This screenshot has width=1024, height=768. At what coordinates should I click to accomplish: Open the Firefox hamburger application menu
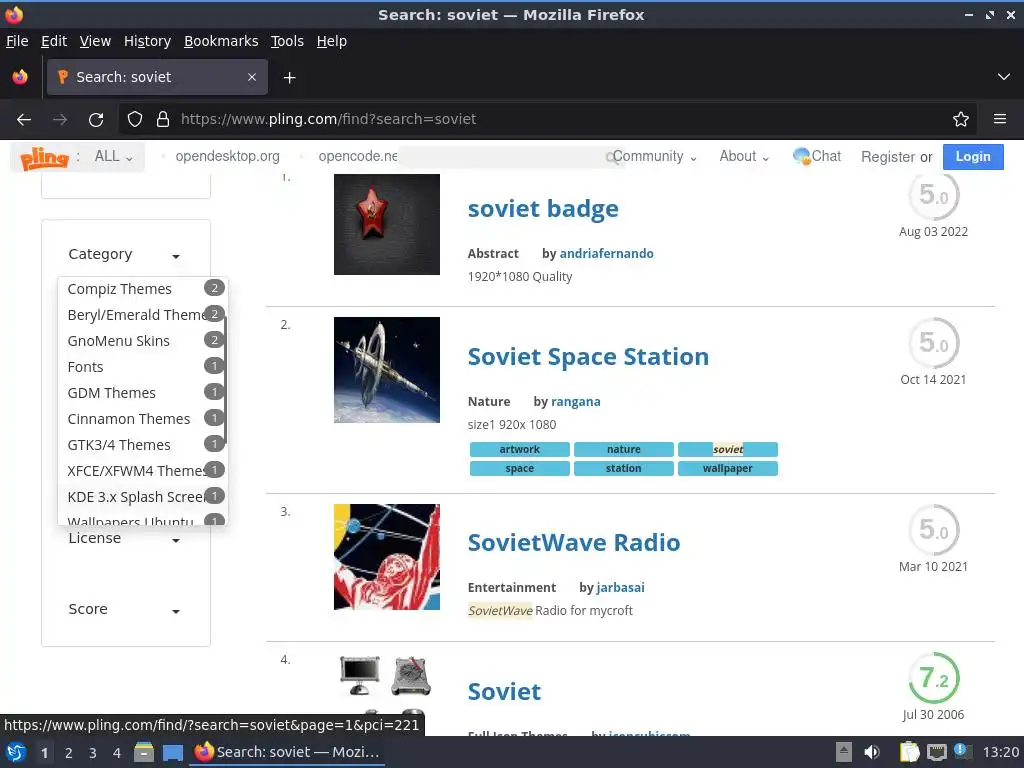(x=999, y=119)
